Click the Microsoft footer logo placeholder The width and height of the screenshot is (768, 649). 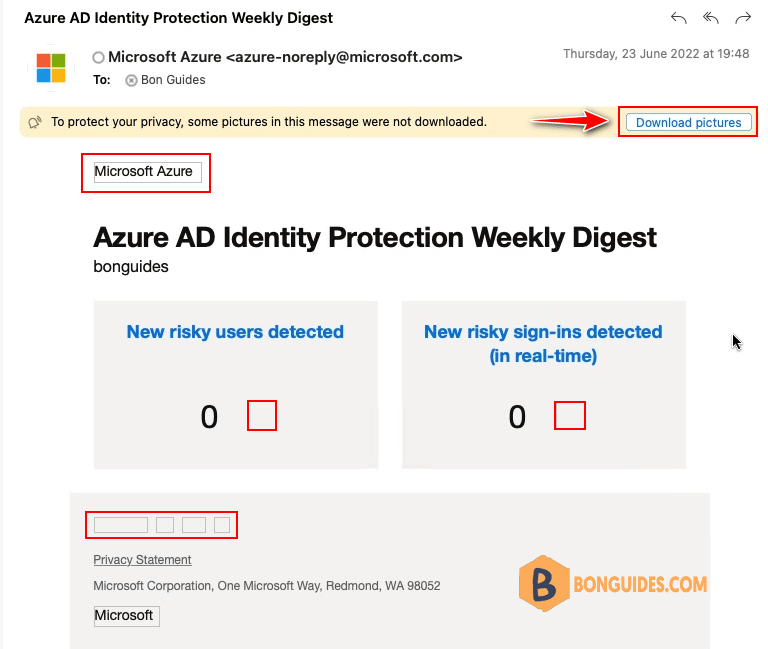[126, 616]
